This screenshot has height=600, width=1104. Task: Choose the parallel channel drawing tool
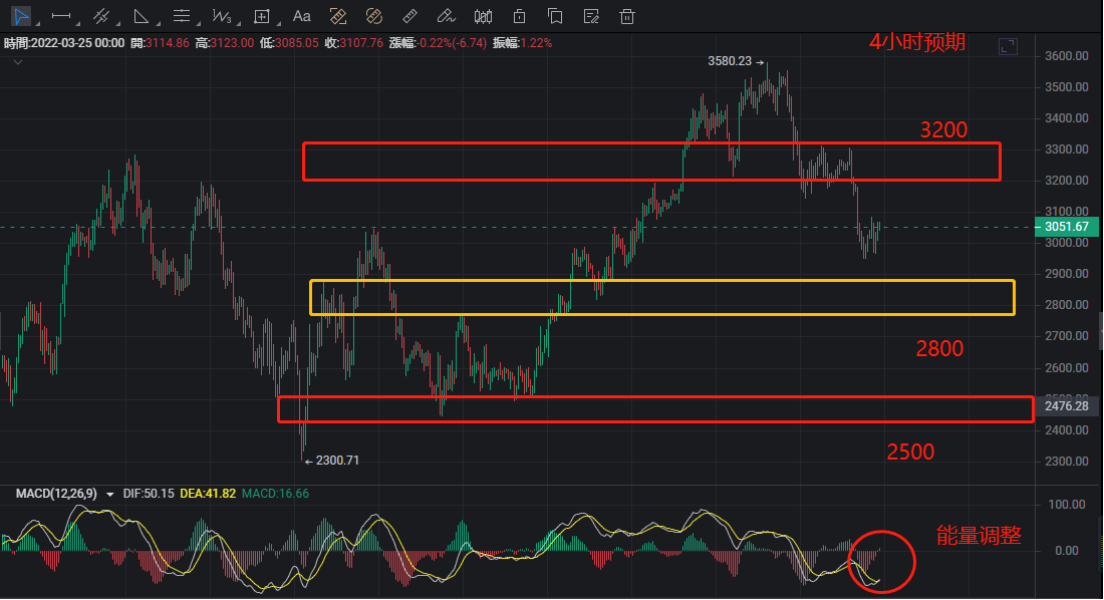point(101,16)
